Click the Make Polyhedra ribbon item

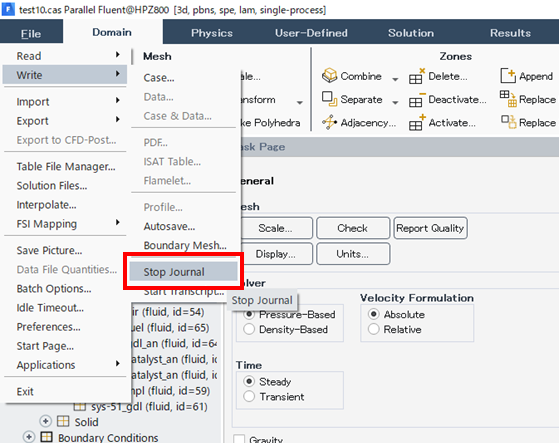(x=271, y=123)
